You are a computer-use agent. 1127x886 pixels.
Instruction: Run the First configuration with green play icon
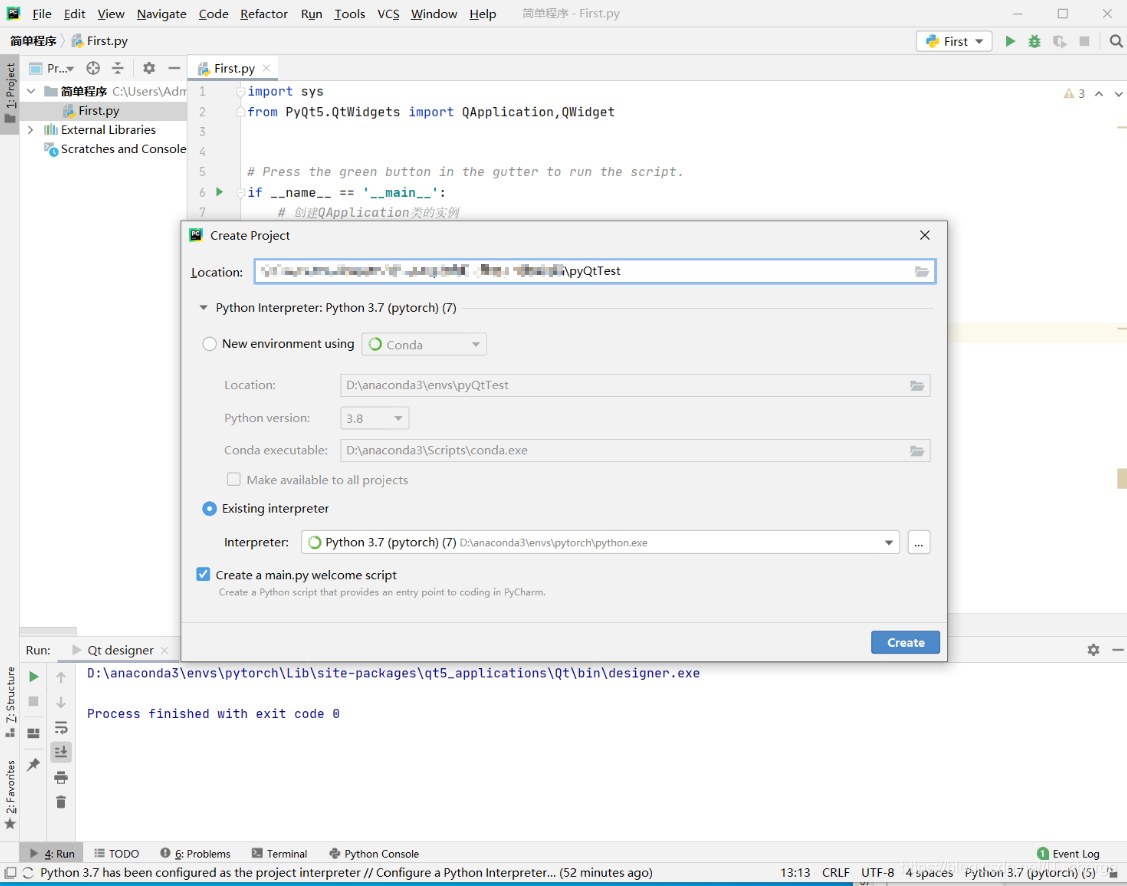1010,41
